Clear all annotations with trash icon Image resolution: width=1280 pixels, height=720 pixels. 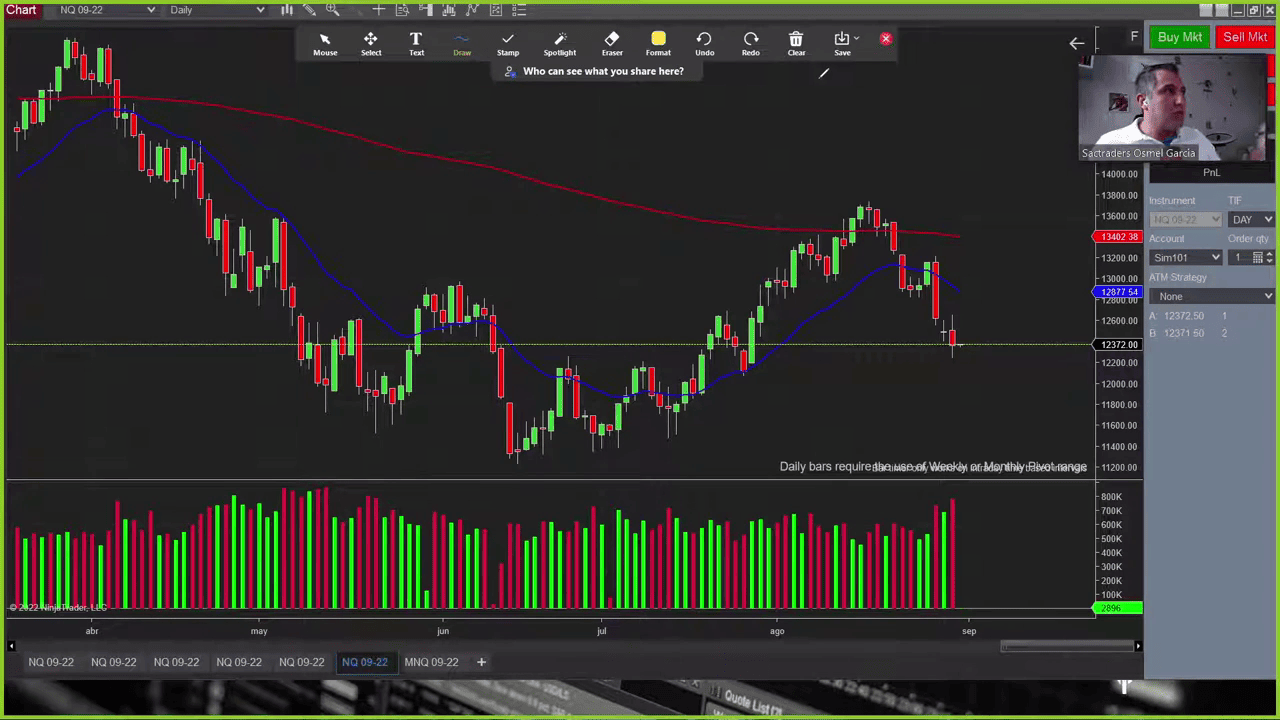pos(796,43)
